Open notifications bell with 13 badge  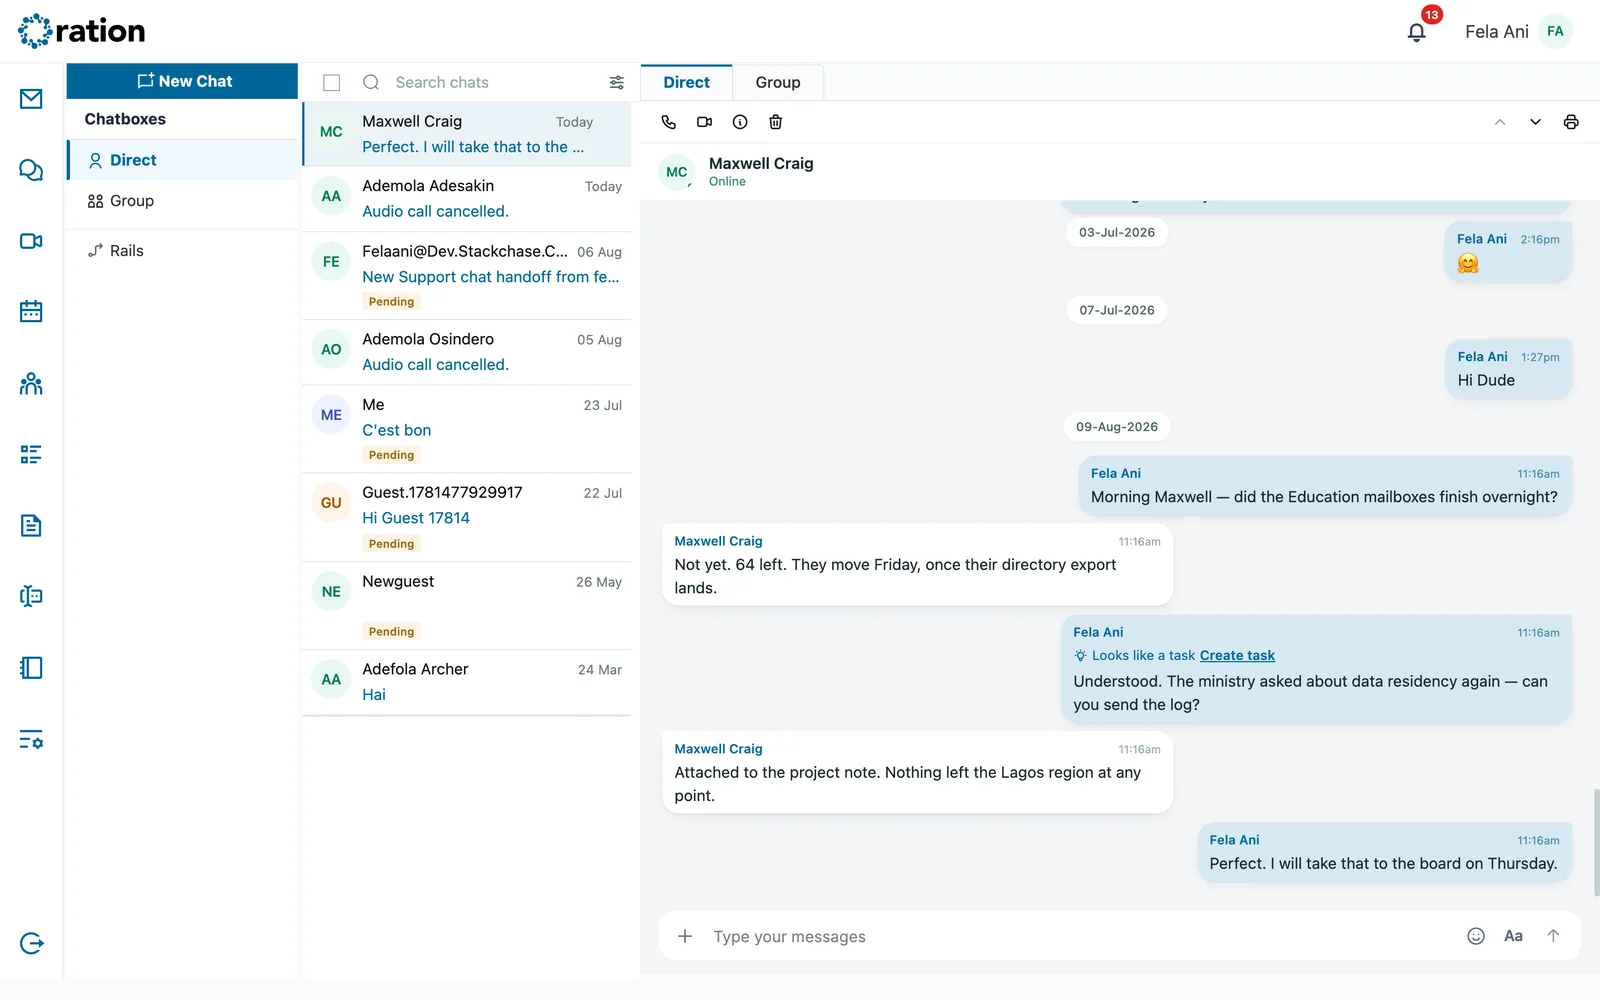pos(1417,32)
